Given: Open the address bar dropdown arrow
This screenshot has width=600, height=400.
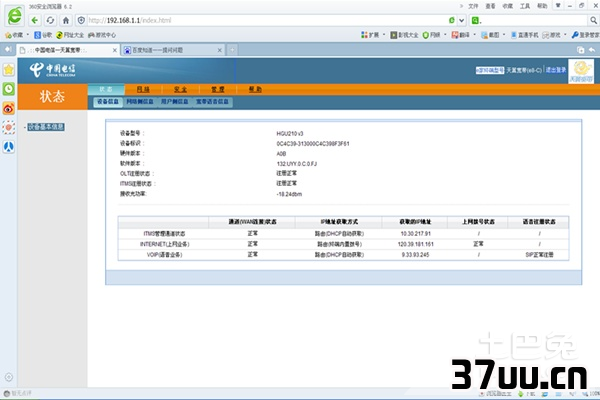Looking at the screenshot, I should (x=461, y=20).
